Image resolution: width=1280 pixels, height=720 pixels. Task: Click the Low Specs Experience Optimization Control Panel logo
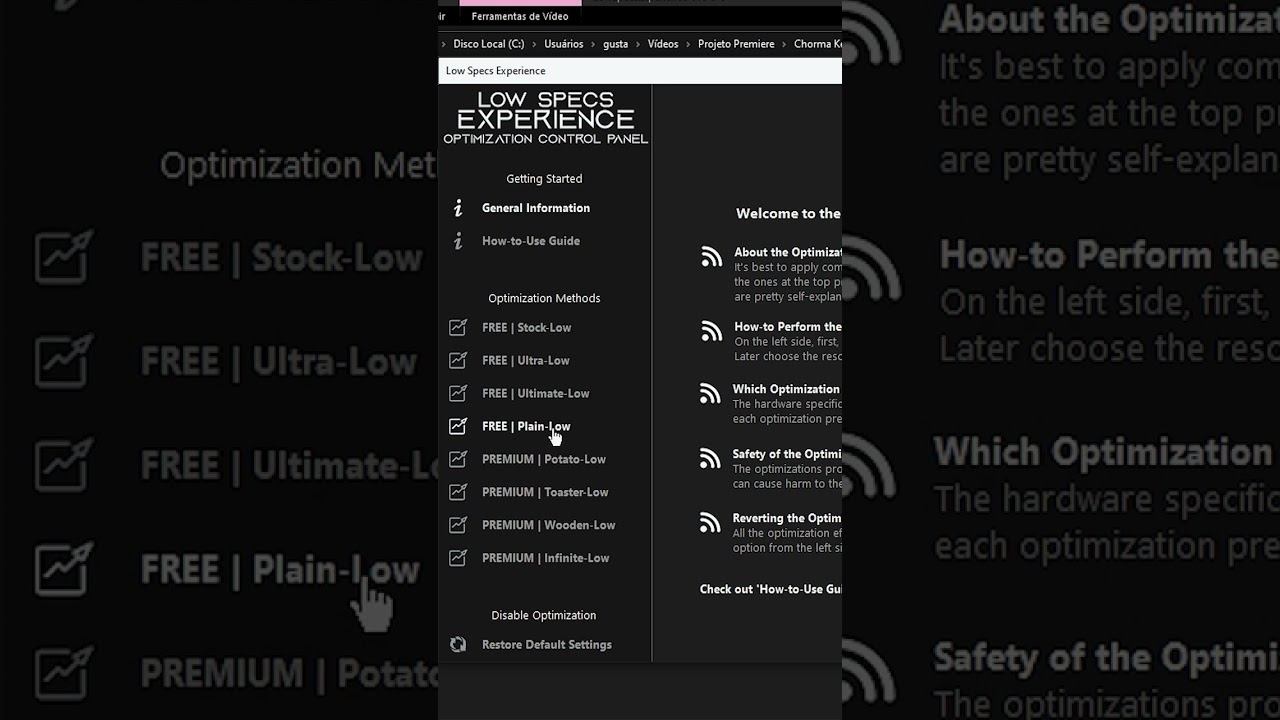(545, 118)
